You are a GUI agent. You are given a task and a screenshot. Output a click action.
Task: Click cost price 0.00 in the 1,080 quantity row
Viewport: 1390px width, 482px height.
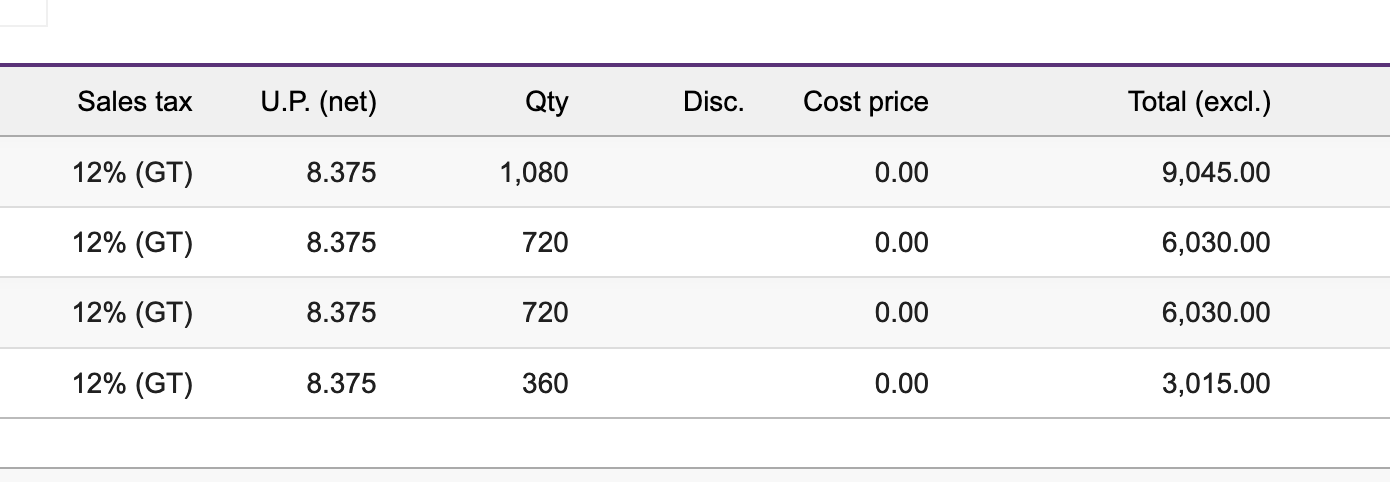(x=901, y=173)
